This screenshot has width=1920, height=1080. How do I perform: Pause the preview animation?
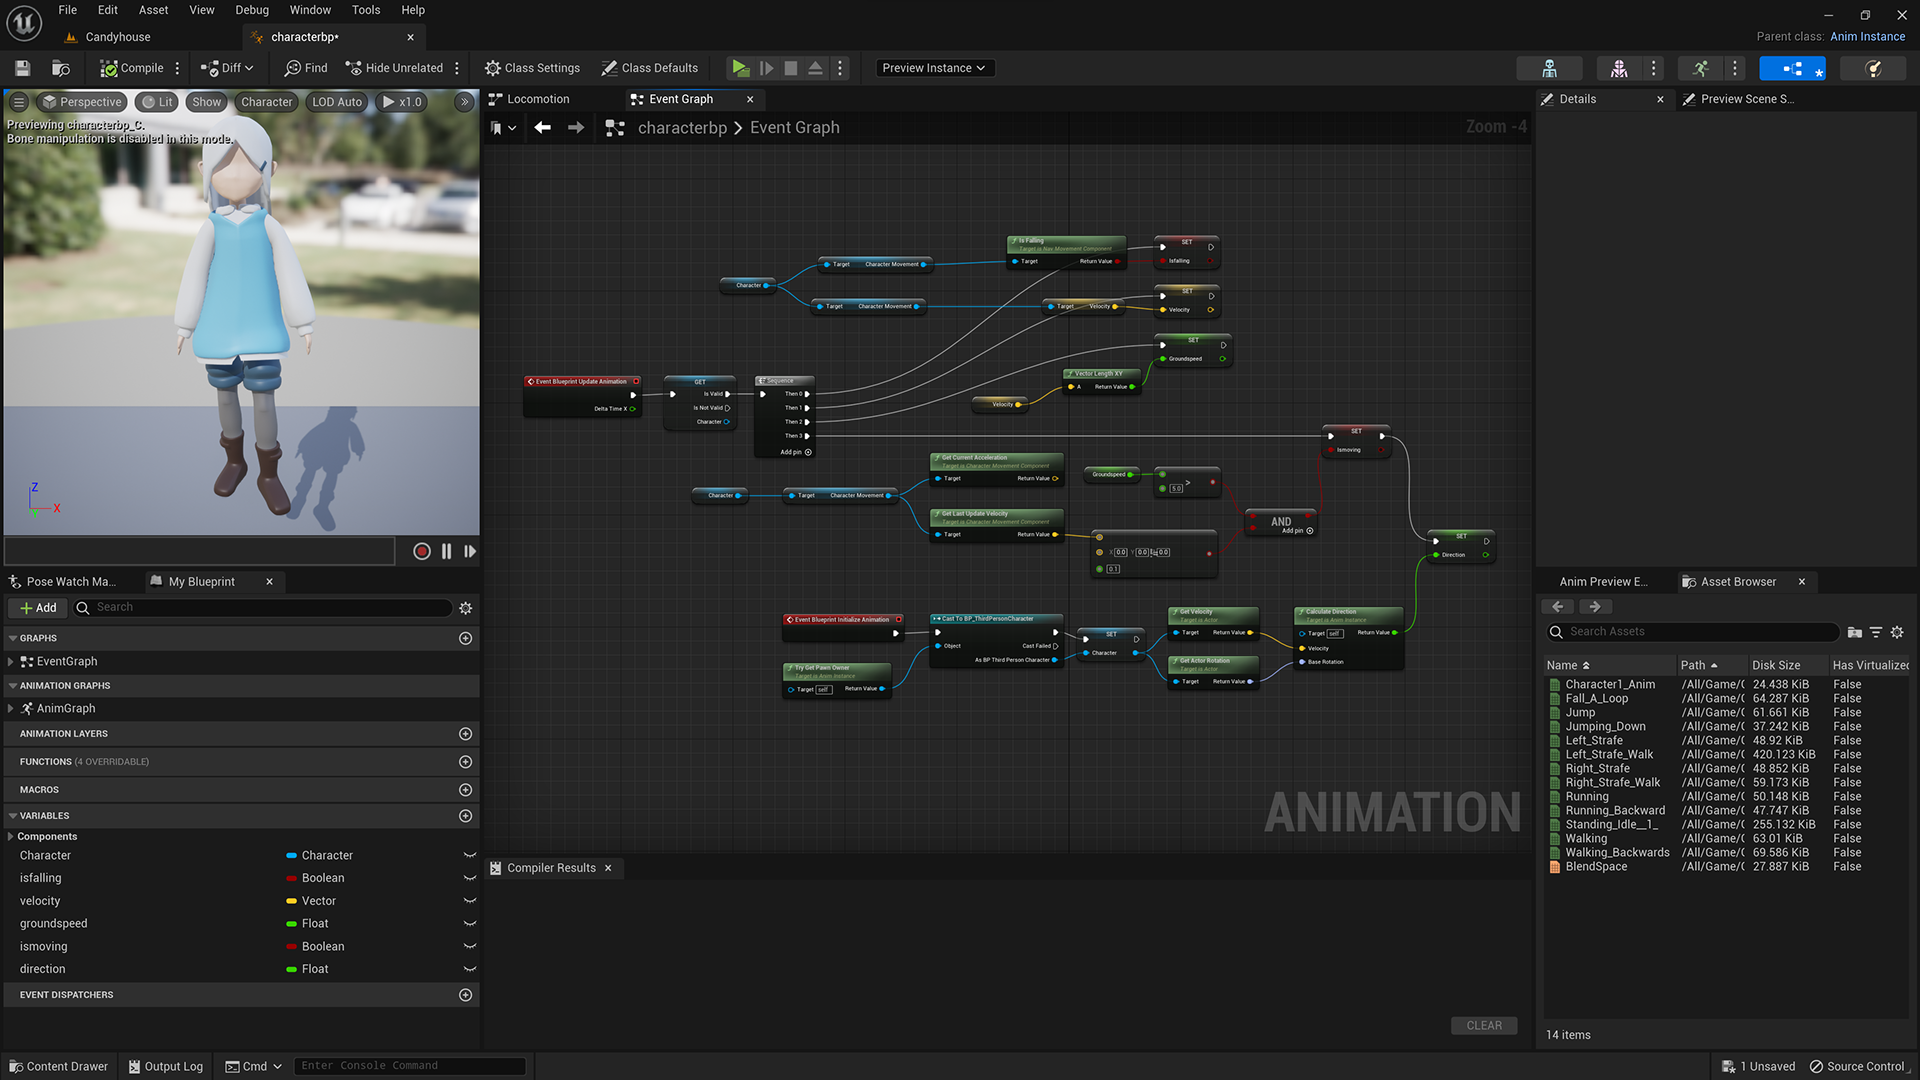click(x=446, y=551)
